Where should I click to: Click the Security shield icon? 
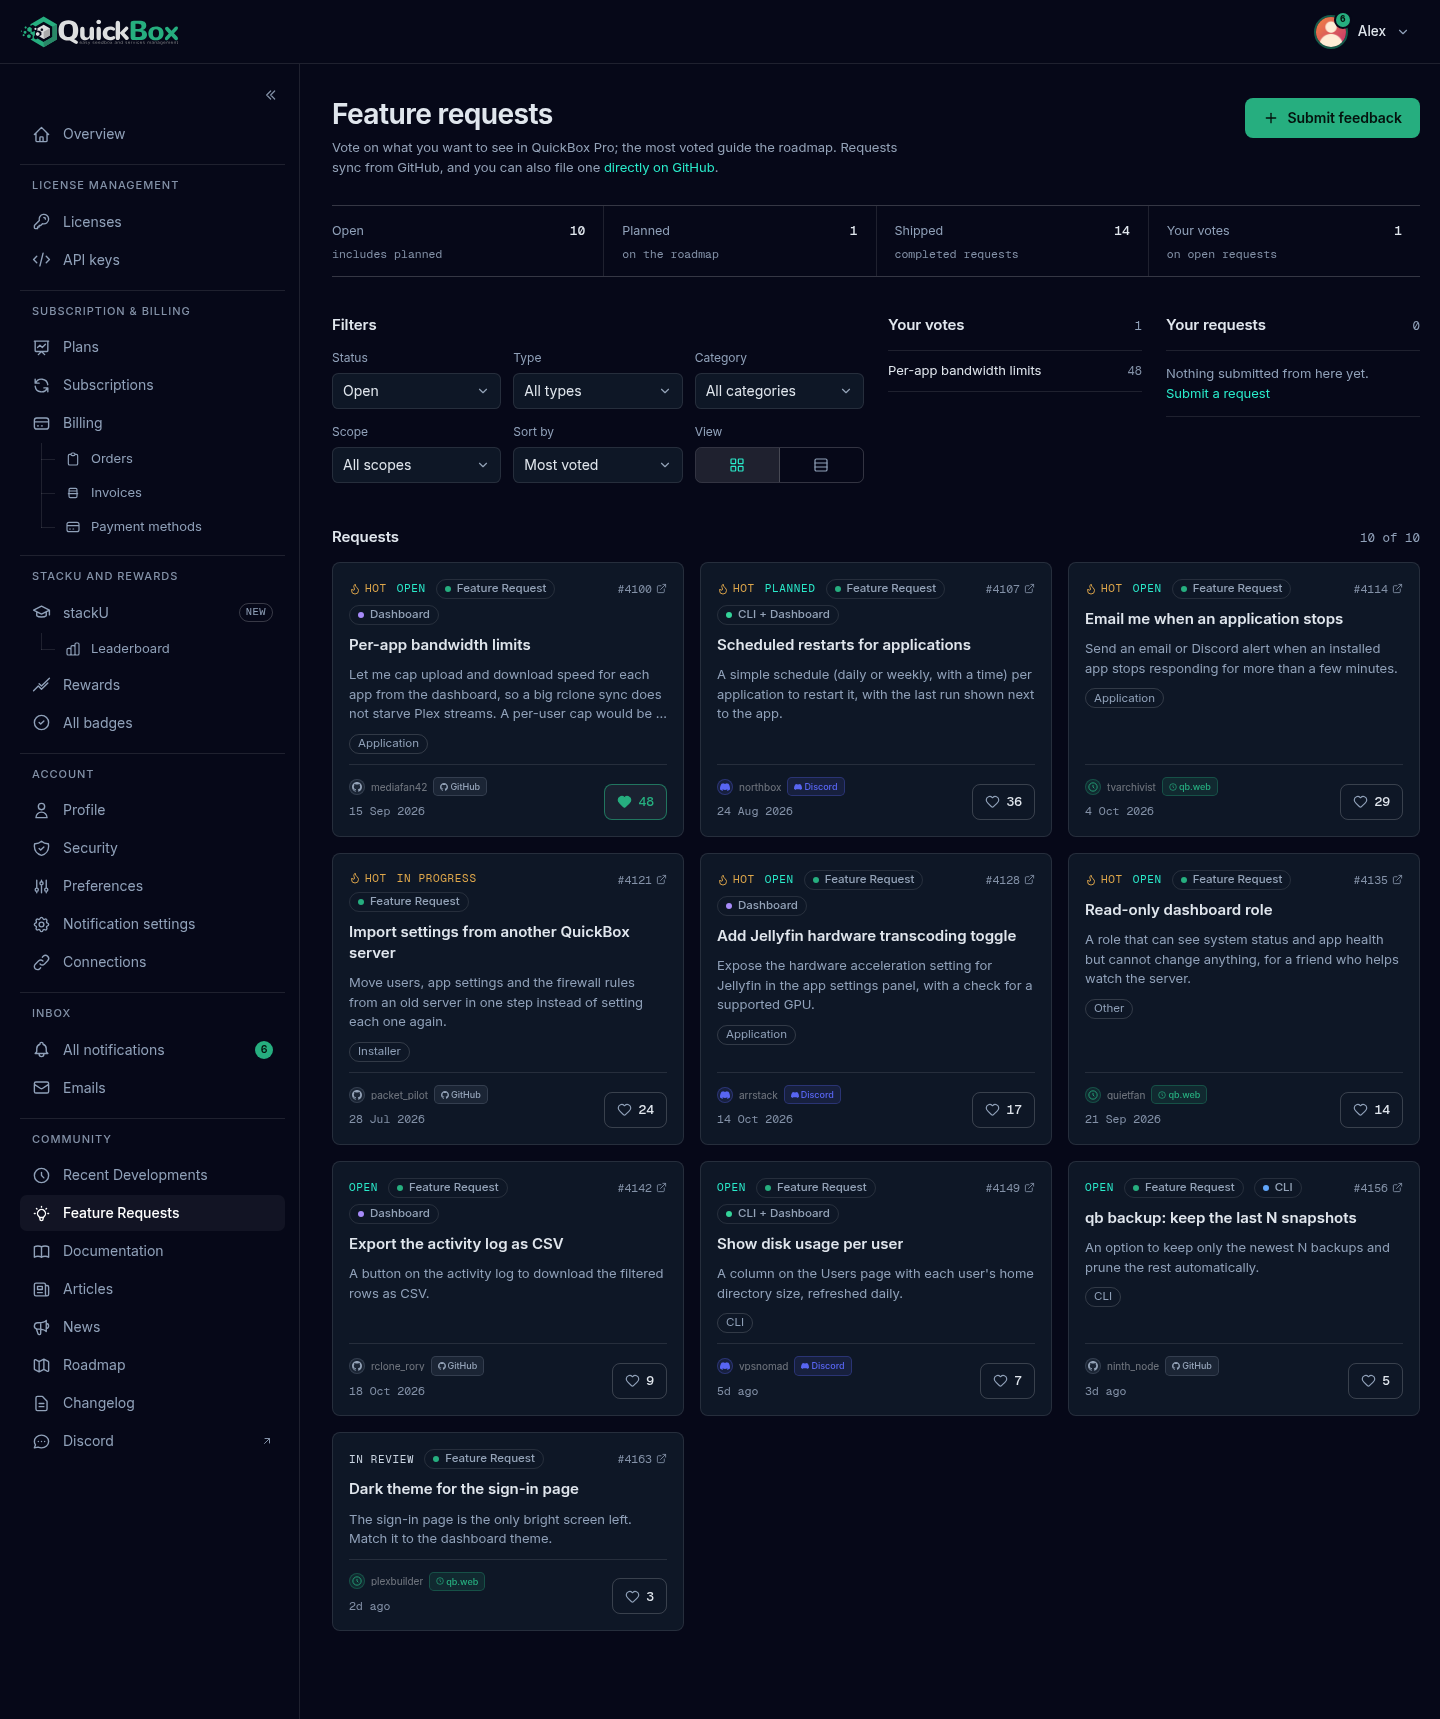click(x=42, y=848)
